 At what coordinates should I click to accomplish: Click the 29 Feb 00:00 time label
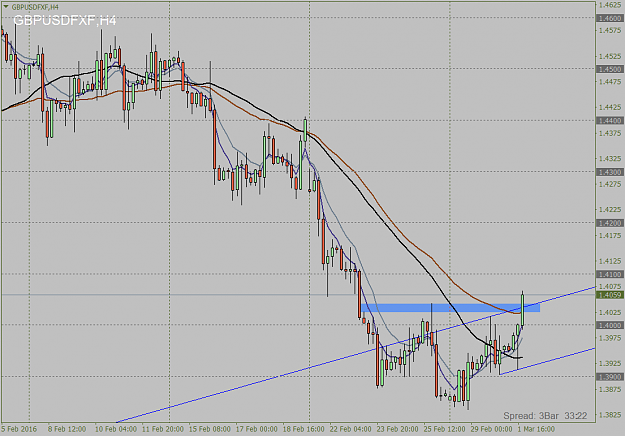coord(491,429)
